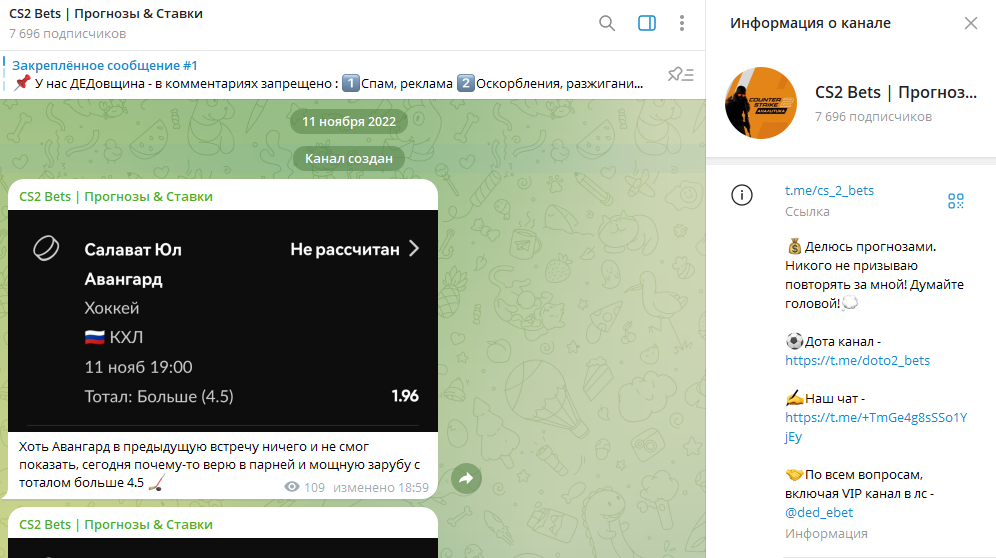
Task: Select the text Тотал: Больше (4.5)
Action: tap(159, 397)
